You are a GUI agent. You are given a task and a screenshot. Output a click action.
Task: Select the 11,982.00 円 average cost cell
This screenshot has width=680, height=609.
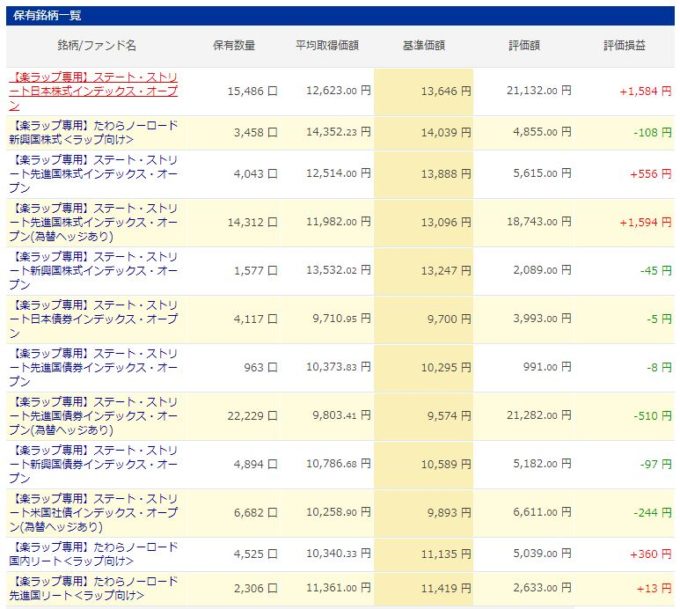coord(338,222)
